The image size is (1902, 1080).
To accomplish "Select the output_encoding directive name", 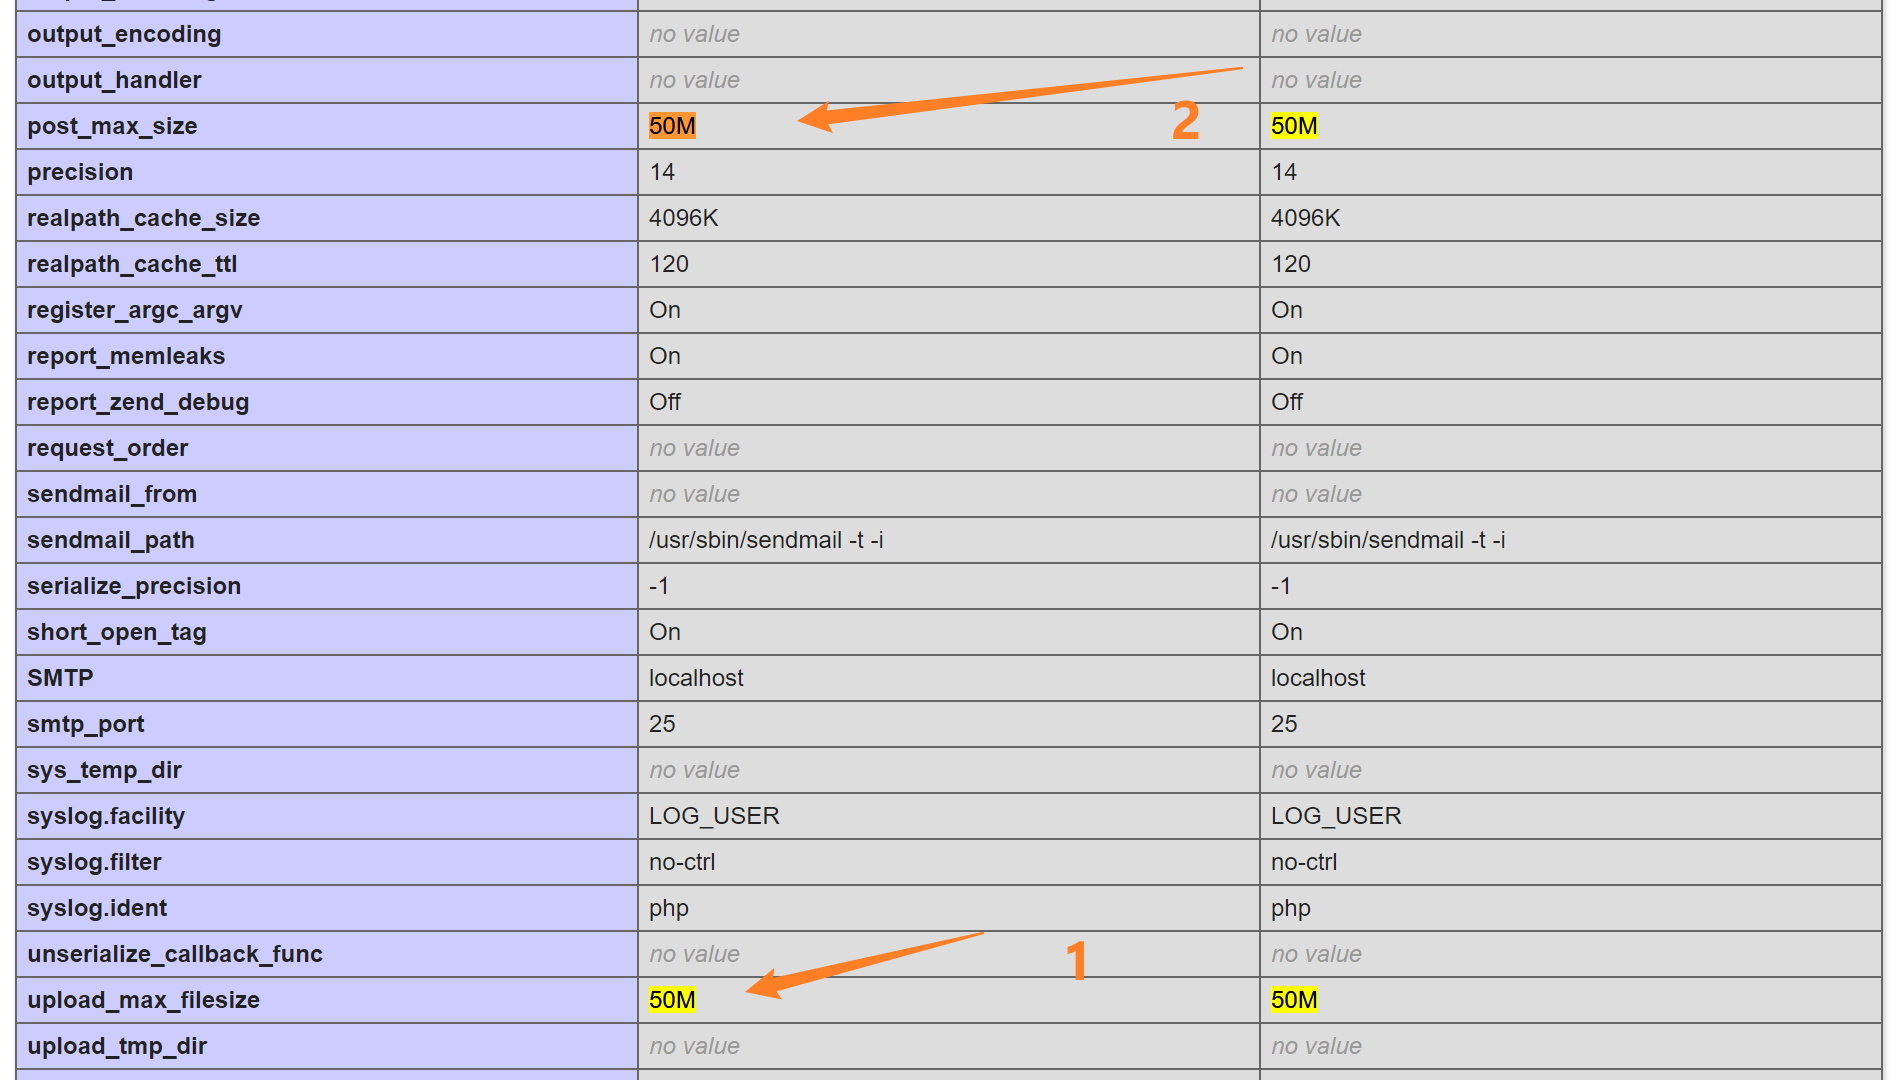I will tap(124, 34).
